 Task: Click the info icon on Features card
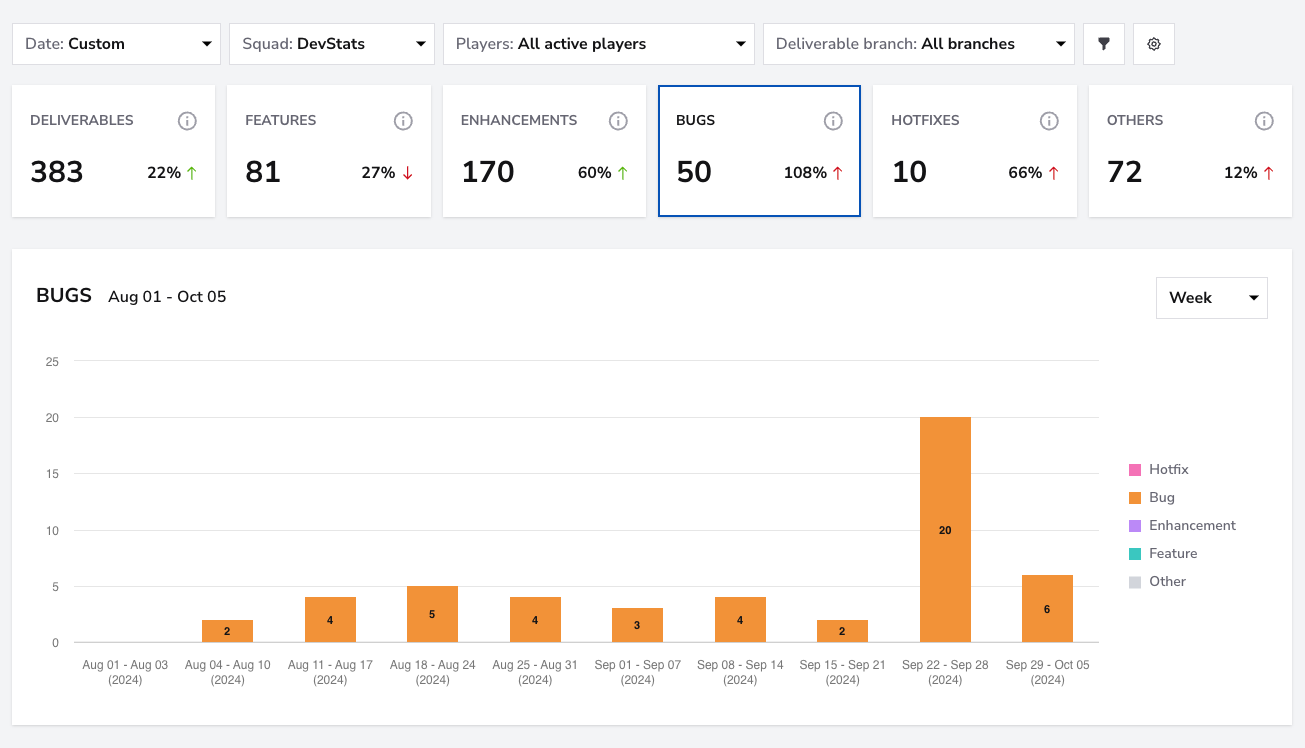click(403, 121)
